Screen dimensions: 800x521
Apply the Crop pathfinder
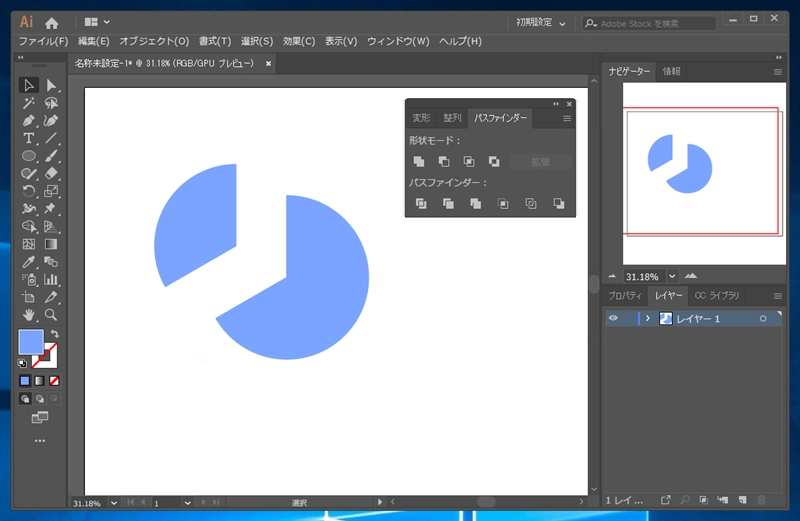coord(503,204)
